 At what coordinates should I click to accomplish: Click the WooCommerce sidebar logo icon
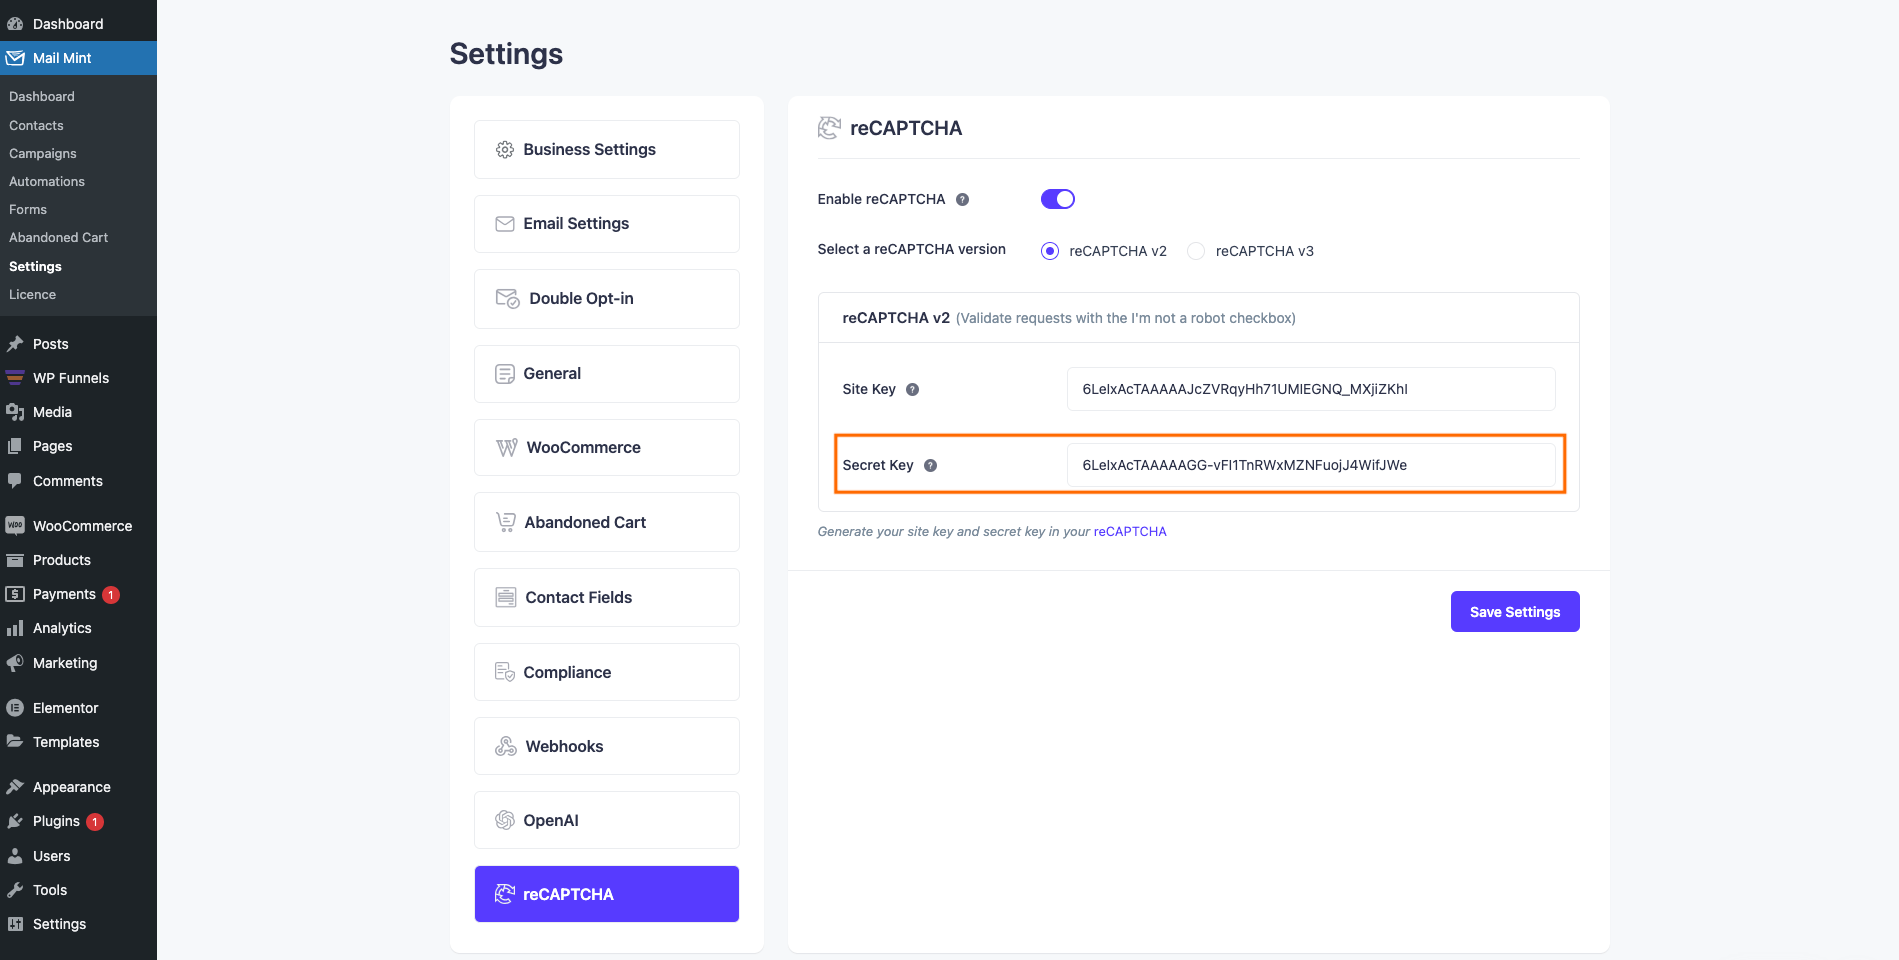[x=15, y=526]
